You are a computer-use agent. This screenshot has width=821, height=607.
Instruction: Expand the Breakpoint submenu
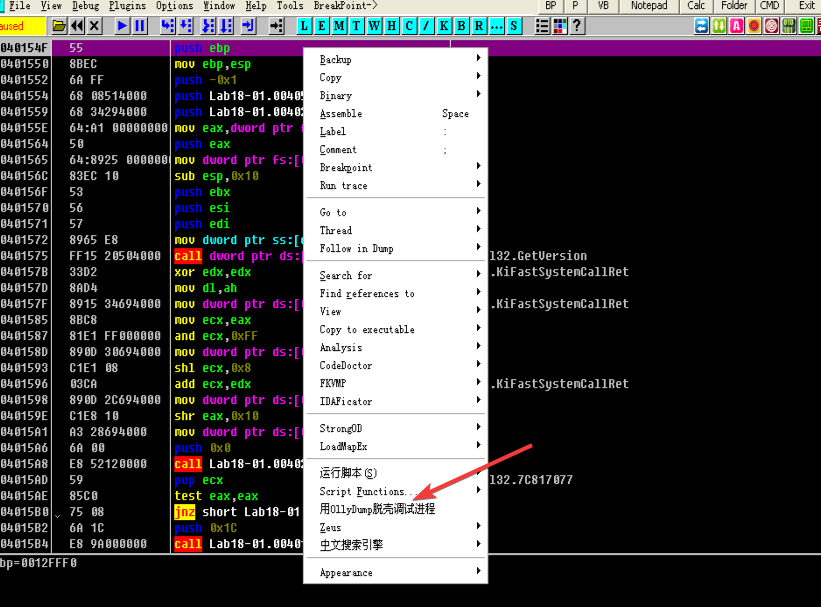point(396,168)
